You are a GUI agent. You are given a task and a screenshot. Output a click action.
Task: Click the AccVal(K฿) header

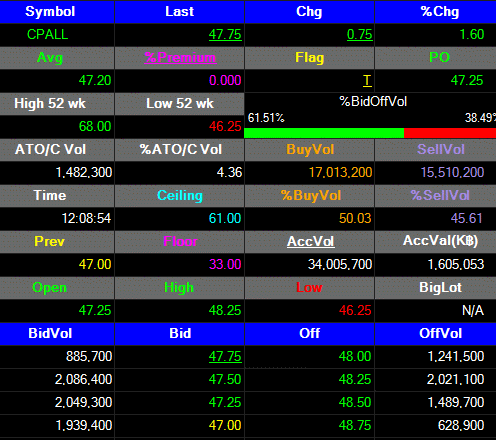tap(440, 241)
